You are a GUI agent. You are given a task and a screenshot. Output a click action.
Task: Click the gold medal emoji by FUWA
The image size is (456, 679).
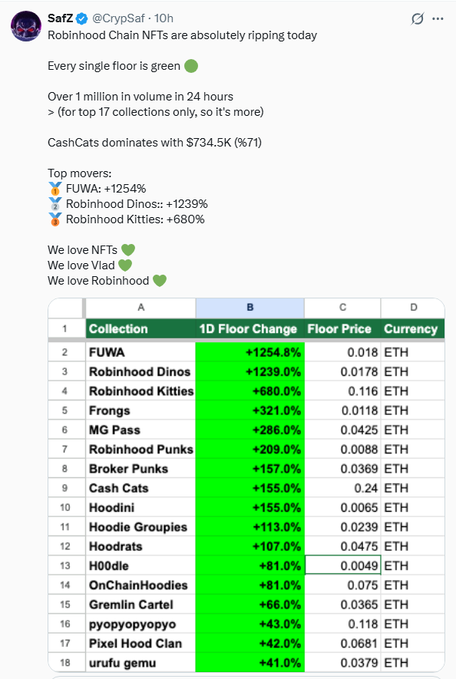click(x=55, y=188)
